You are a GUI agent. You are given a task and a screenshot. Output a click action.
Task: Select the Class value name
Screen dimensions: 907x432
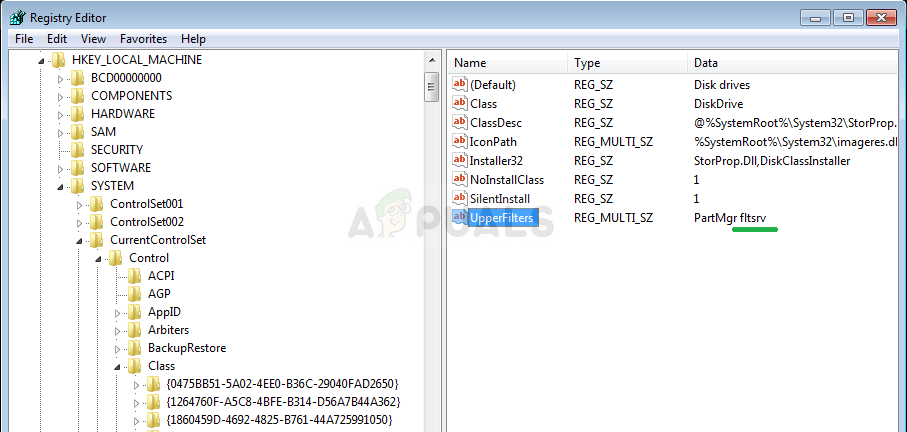(x=484, y=104)
